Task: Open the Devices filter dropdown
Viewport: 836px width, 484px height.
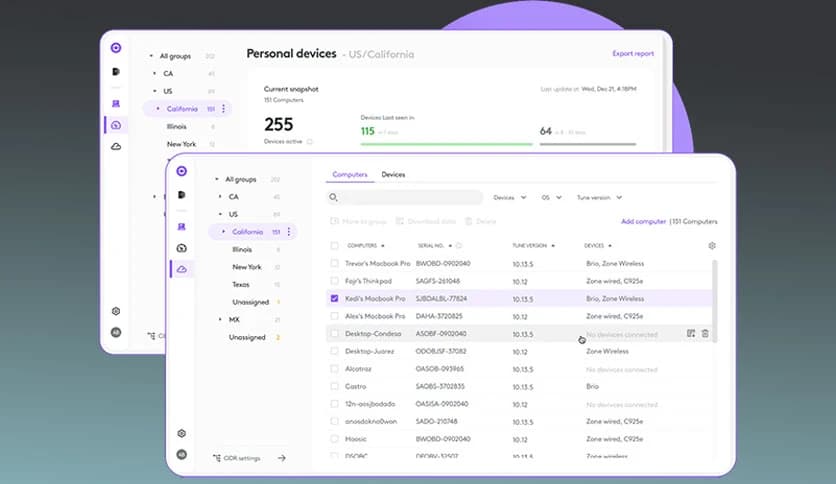Action: pyautogui.click(x=509, y=198)
